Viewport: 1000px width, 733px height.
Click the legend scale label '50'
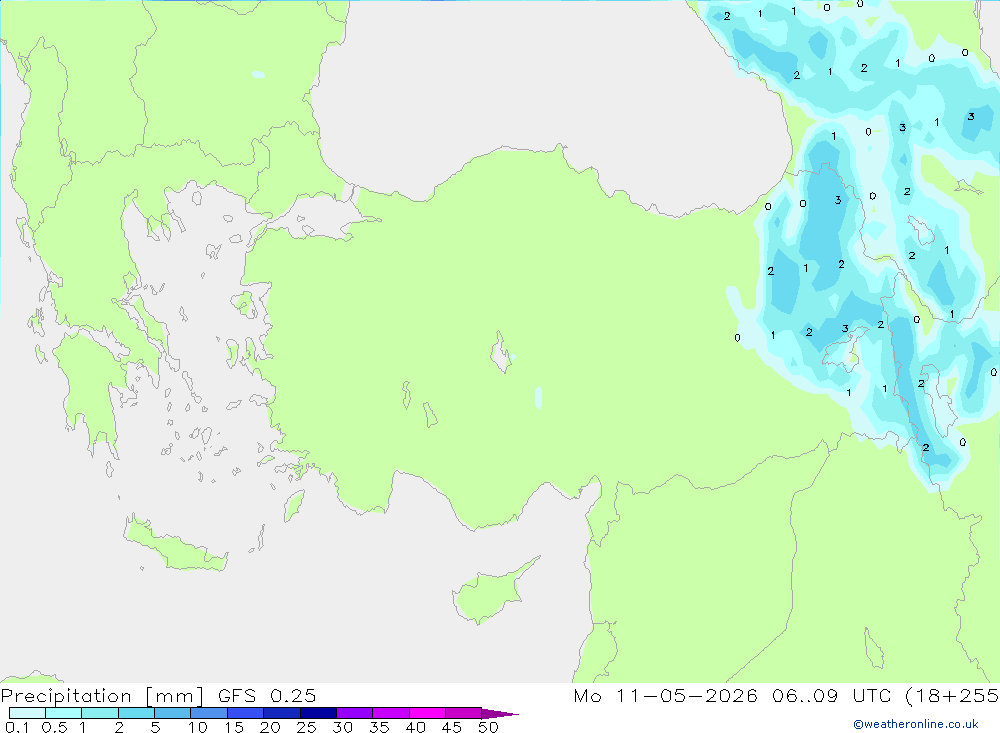tap(489, 727)
